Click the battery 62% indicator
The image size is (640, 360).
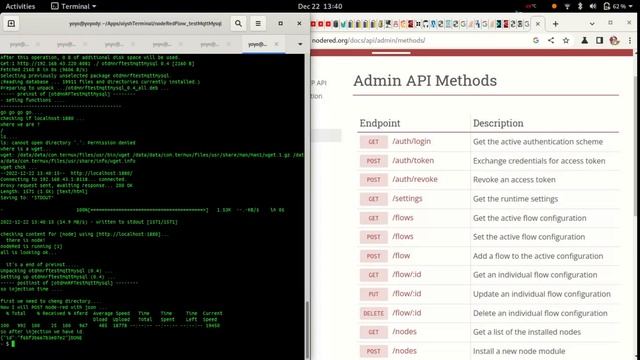pyautogui.click(x=614, y=6)
